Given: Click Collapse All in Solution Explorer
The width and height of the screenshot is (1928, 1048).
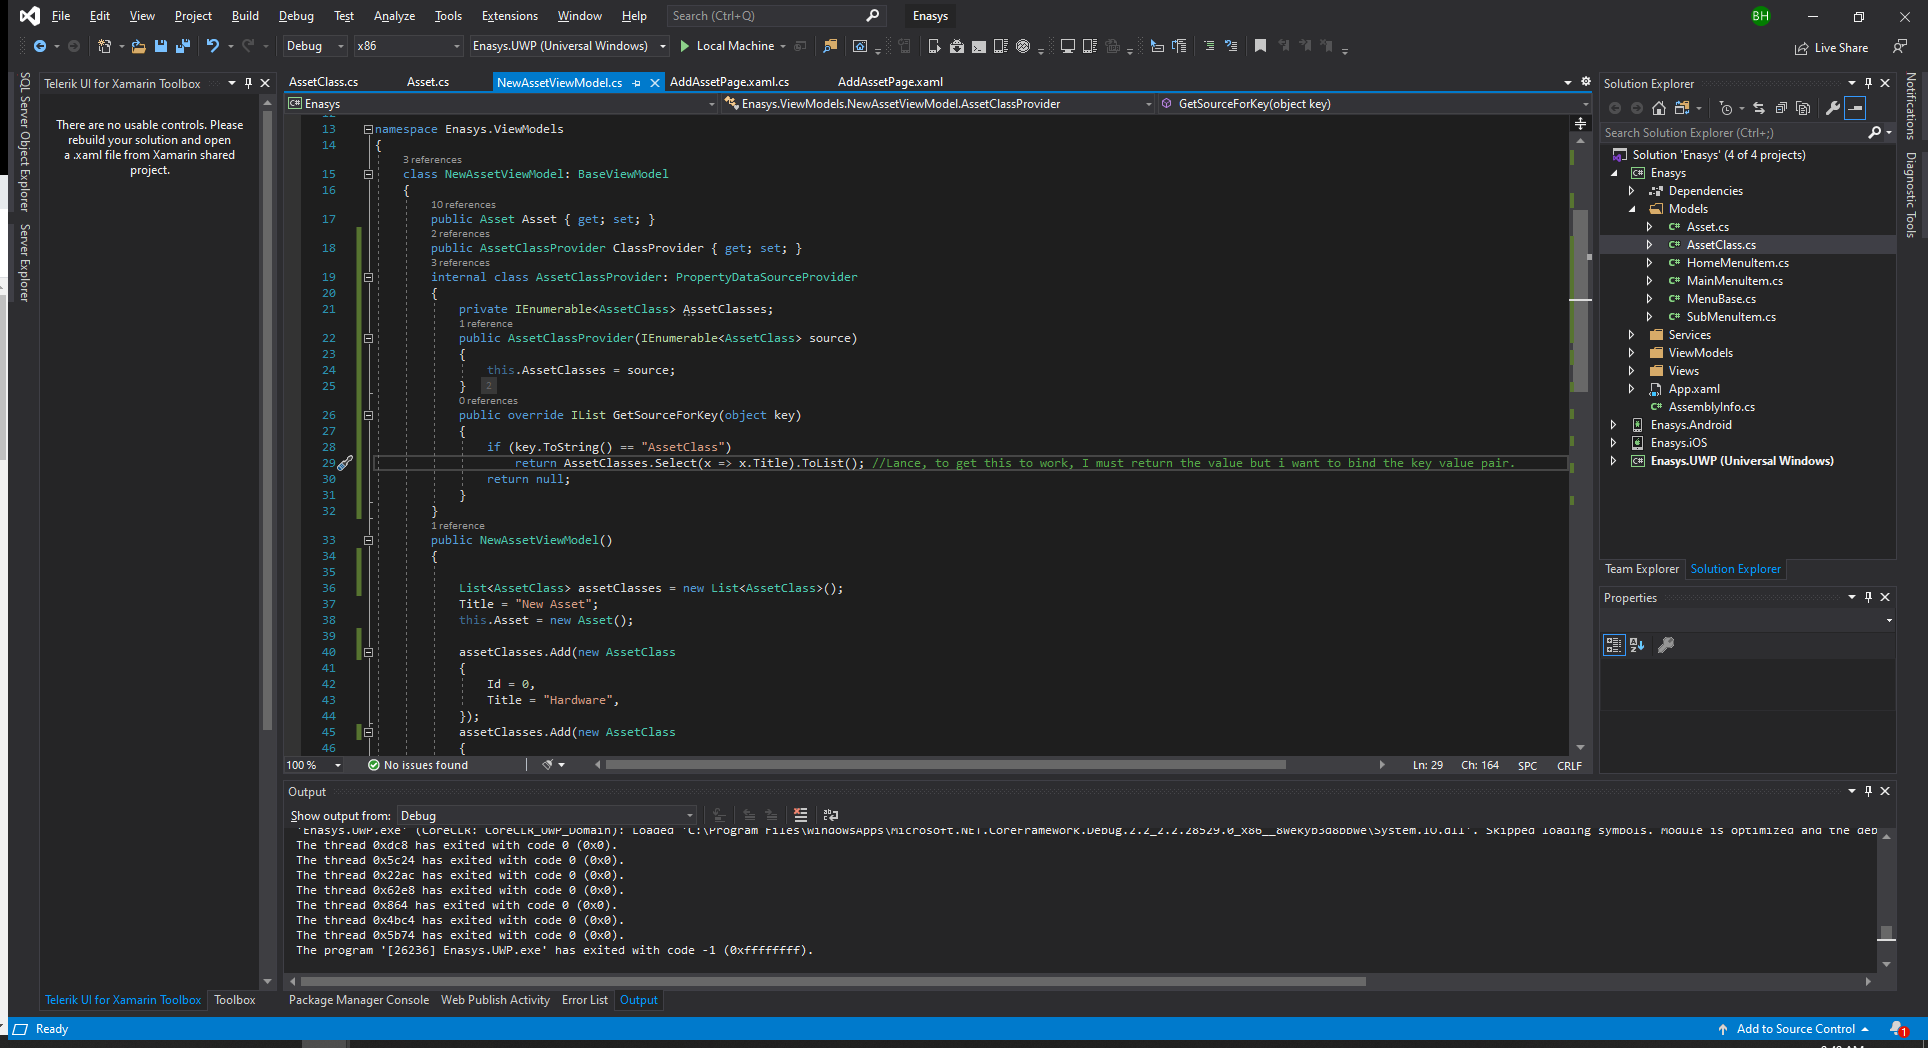Looking at the screenshot, I should 1781,108.
